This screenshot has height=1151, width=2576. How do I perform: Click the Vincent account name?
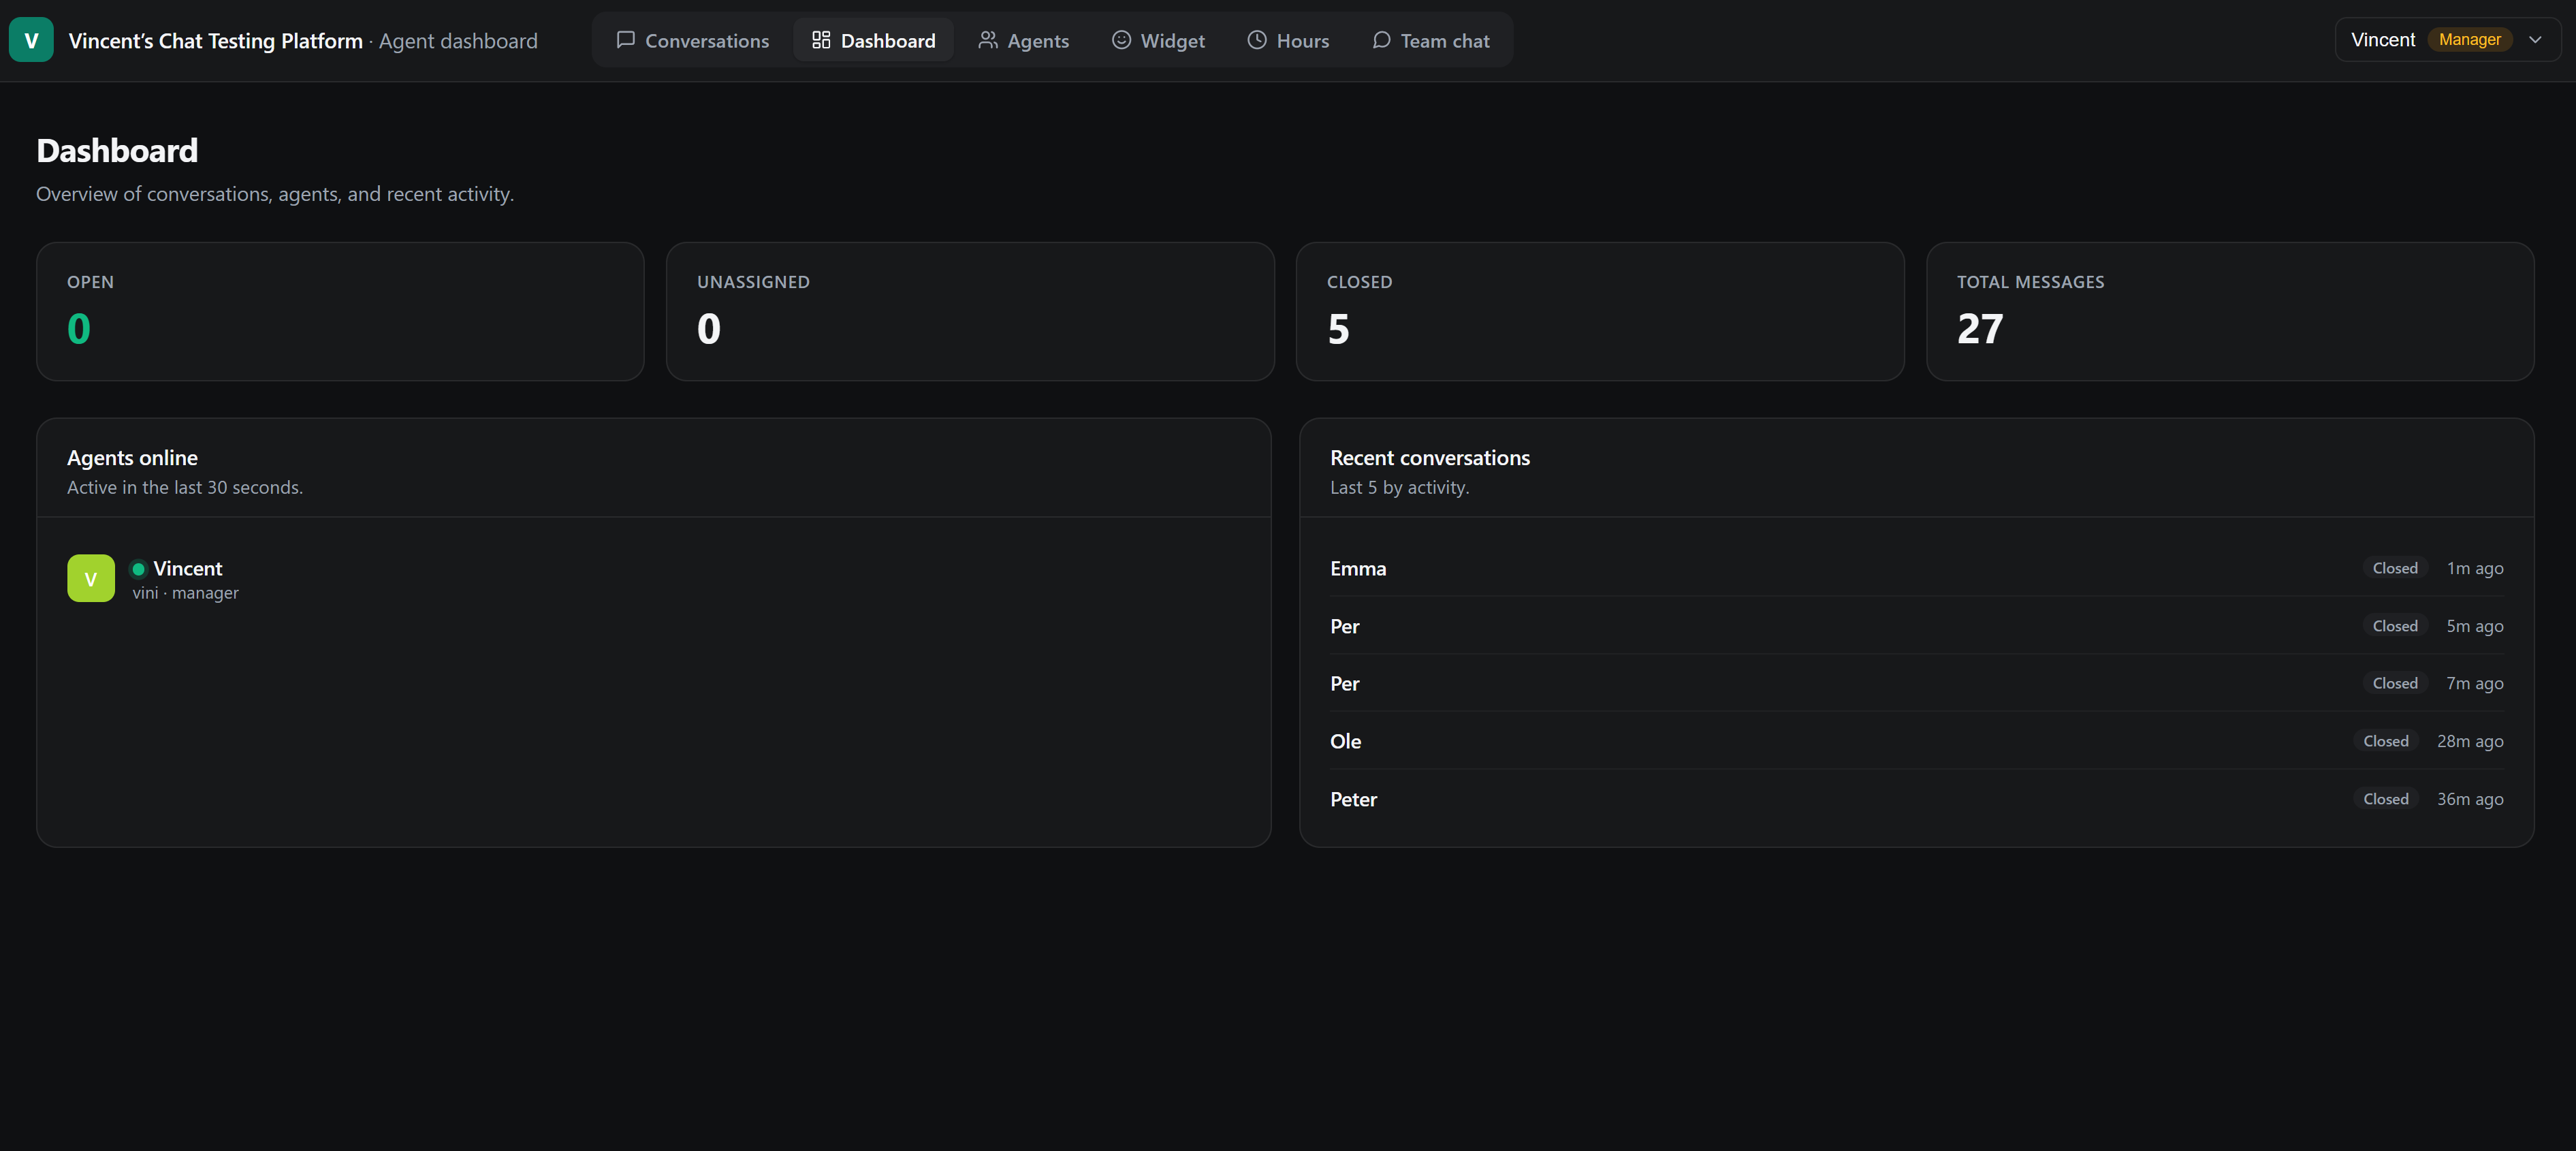2382,40
